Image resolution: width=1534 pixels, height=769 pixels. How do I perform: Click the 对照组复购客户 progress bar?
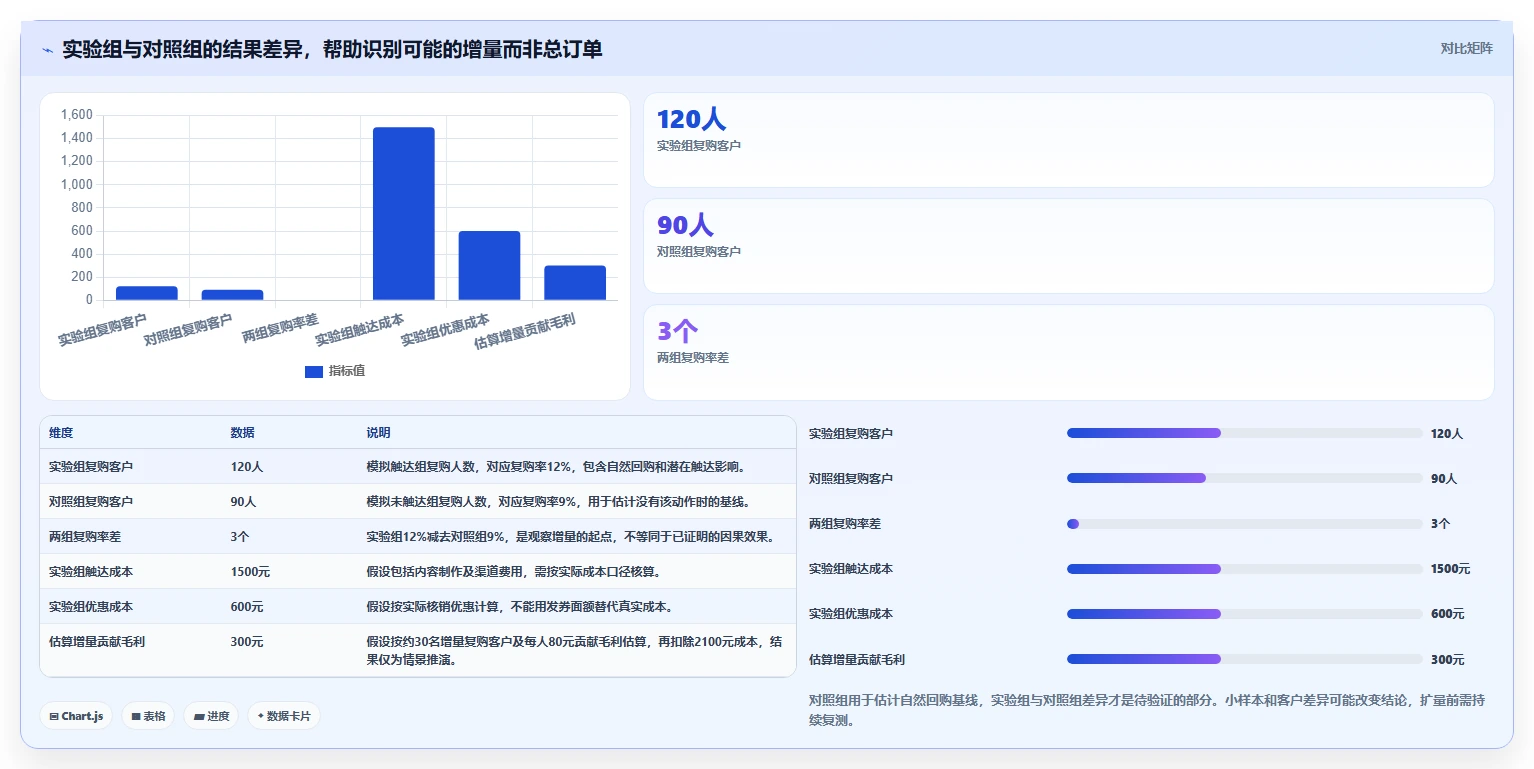click(x=1244, y=478)
